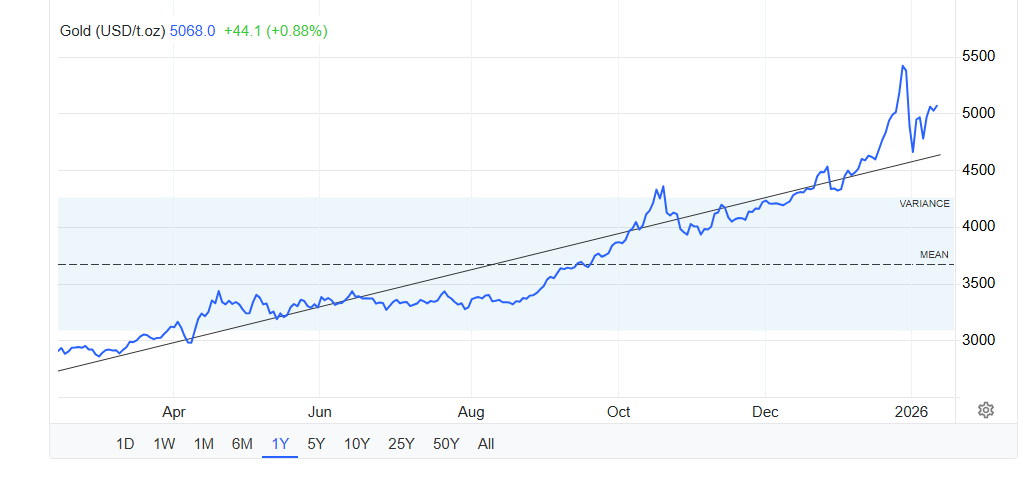Show the 25Y price history
Viewport: 1030px width, 495px height.
[x=401, y=444]
